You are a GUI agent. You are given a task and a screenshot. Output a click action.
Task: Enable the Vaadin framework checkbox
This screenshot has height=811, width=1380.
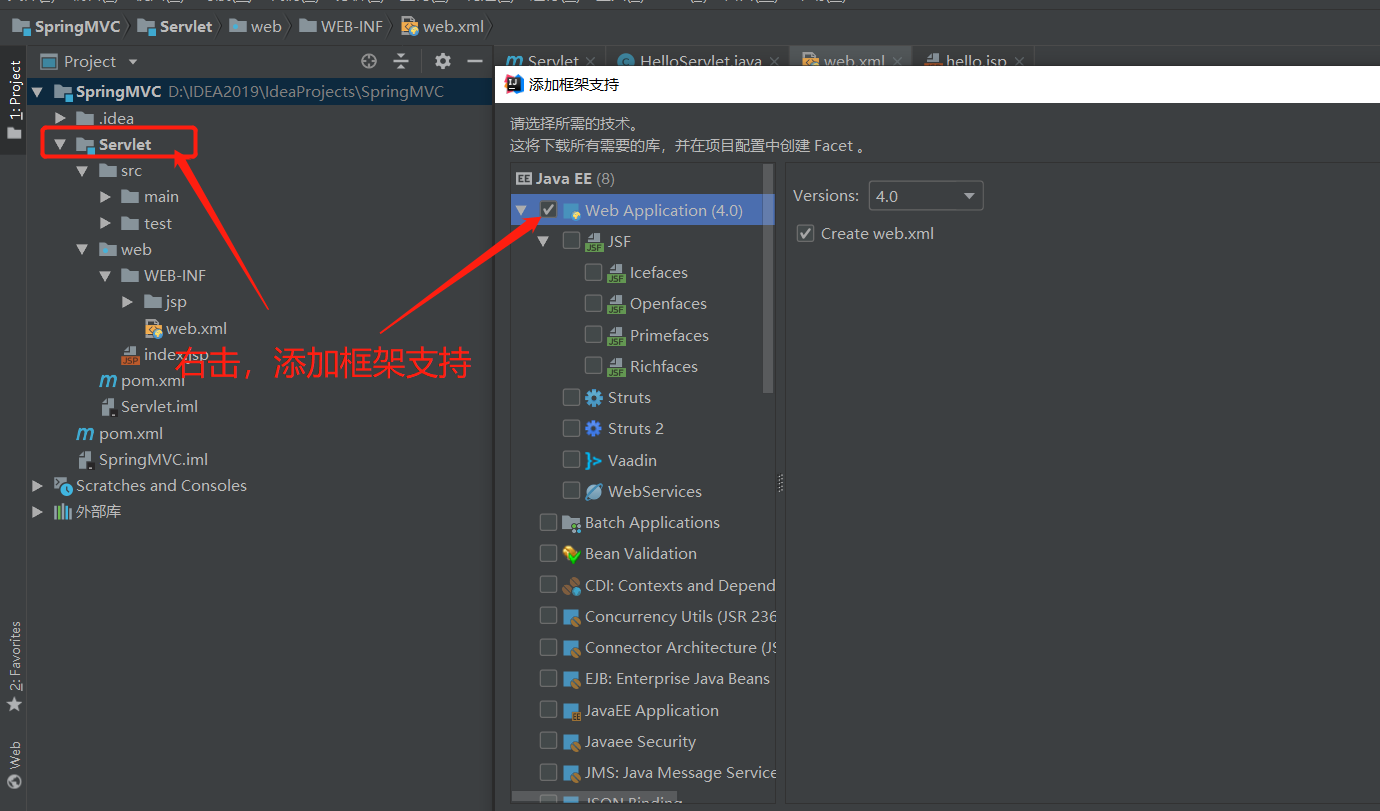571,460
